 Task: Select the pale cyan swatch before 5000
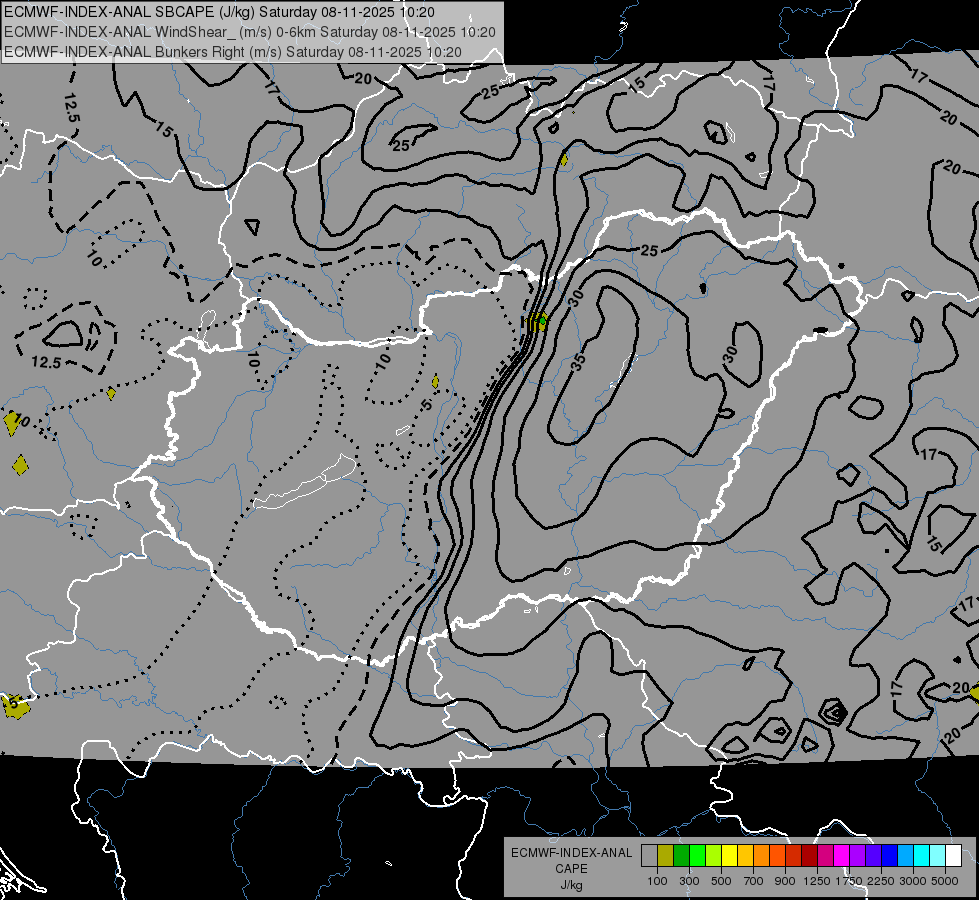938,856
